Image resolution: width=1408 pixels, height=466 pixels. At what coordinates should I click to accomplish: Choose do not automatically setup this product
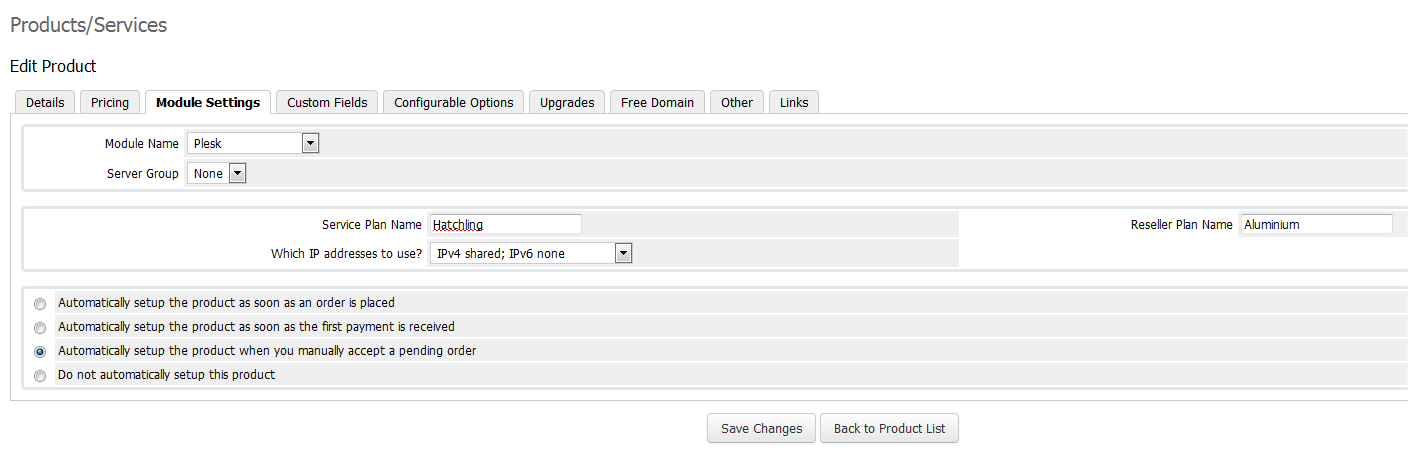point(40,376)
